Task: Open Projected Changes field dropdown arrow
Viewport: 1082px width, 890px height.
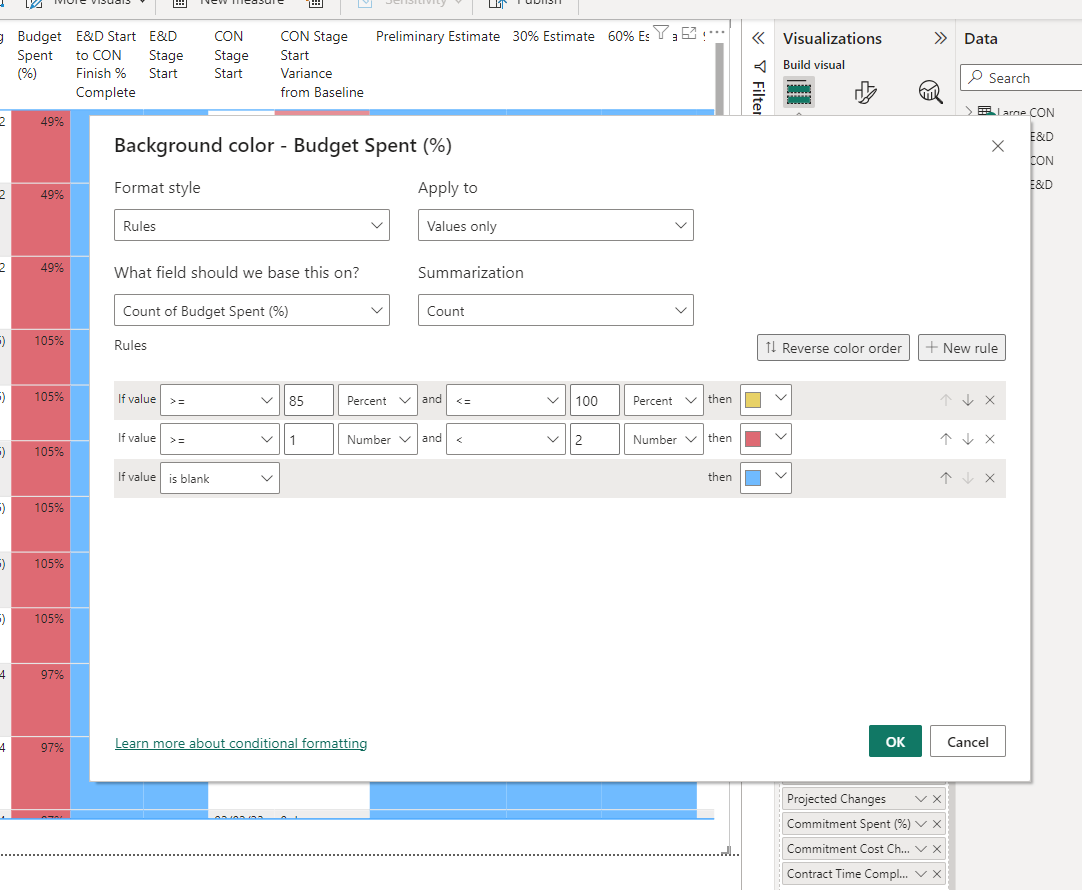Action: (921, 798)
